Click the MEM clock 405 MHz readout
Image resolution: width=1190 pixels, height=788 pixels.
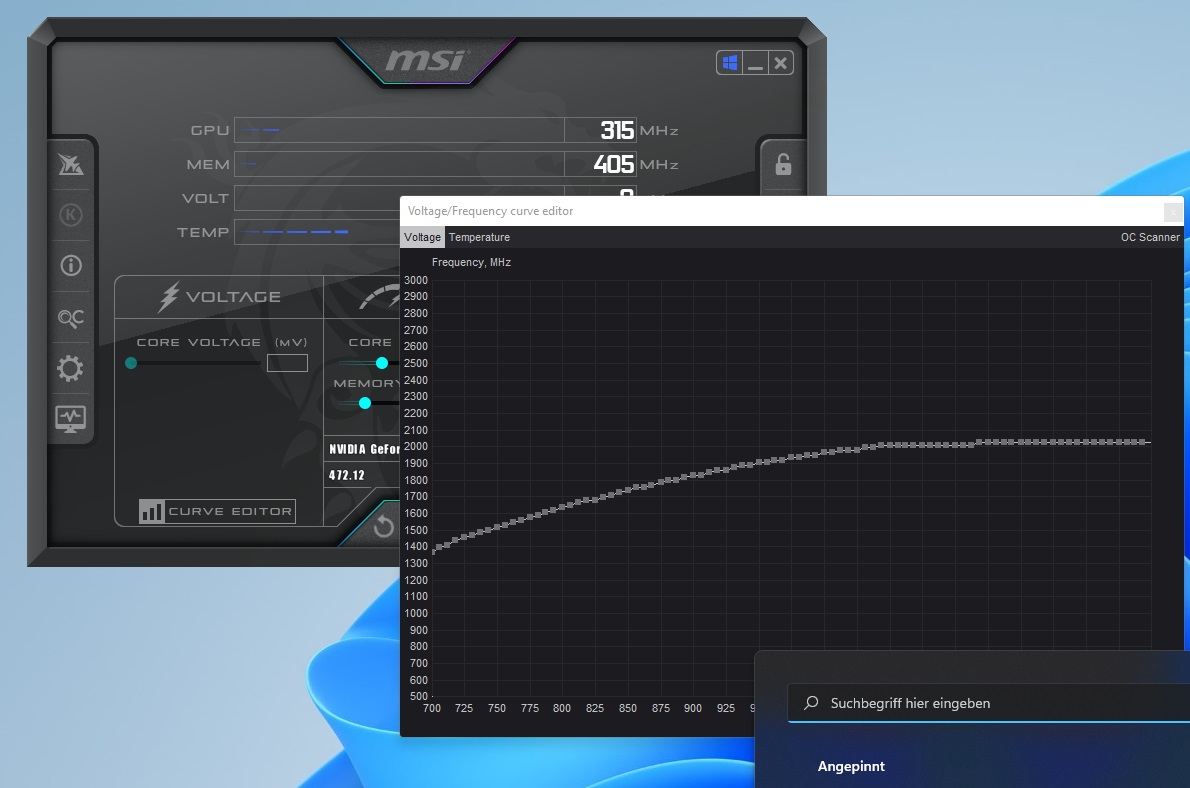(613, 164)
